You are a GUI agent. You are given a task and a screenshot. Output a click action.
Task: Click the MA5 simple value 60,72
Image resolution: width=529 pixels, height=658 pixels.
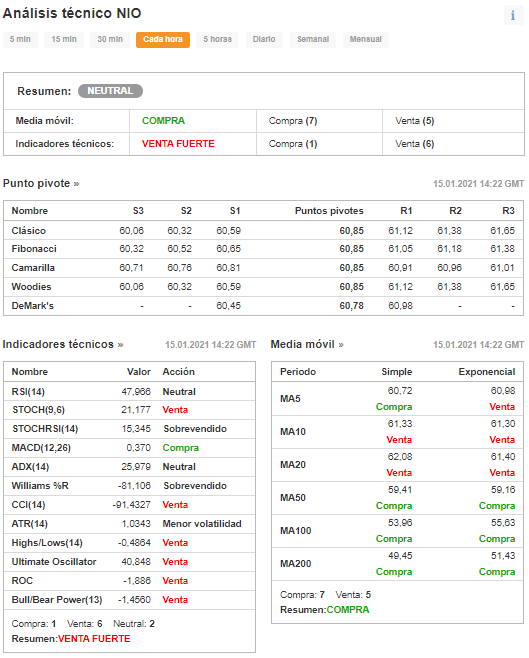(x=400, y=391)
